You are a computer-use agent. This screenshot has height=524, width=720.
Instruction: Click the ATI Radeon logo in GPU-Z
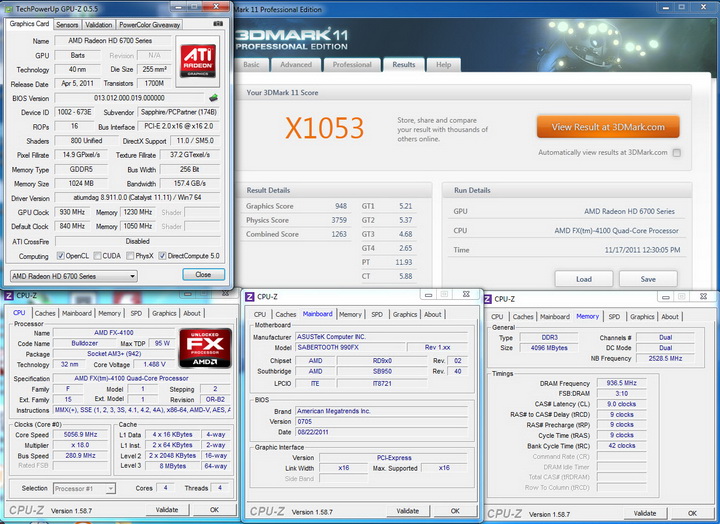coord(197,61)
